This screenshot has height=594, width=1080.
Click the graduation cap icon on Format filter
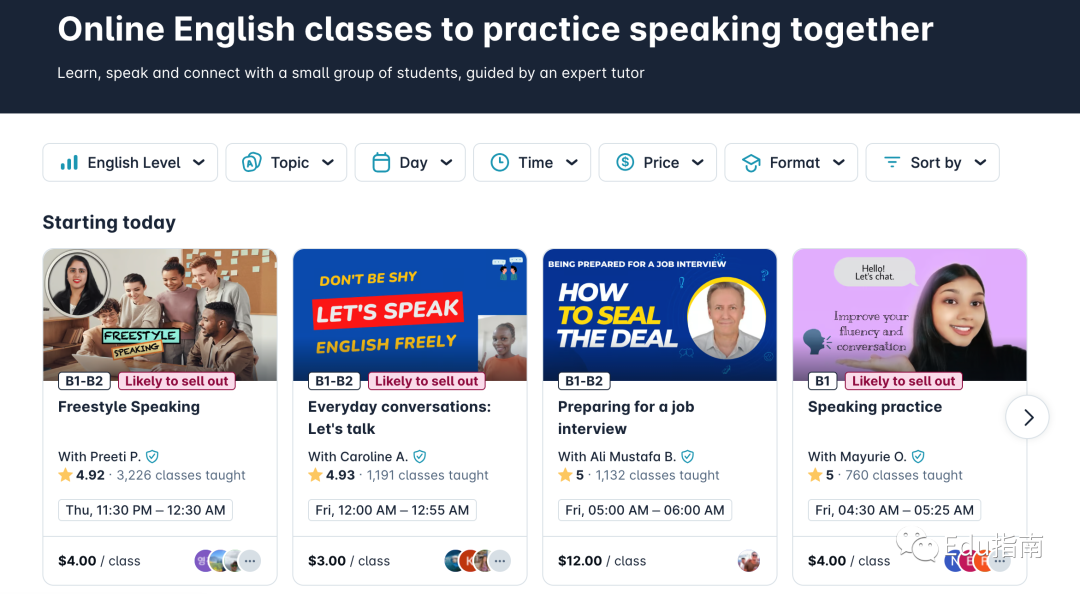click(751, 163)
